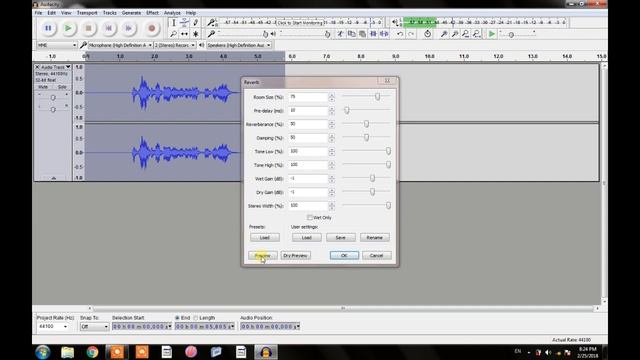
Task: Click the user settings Rename button
Action: click(x=374, y=238)
